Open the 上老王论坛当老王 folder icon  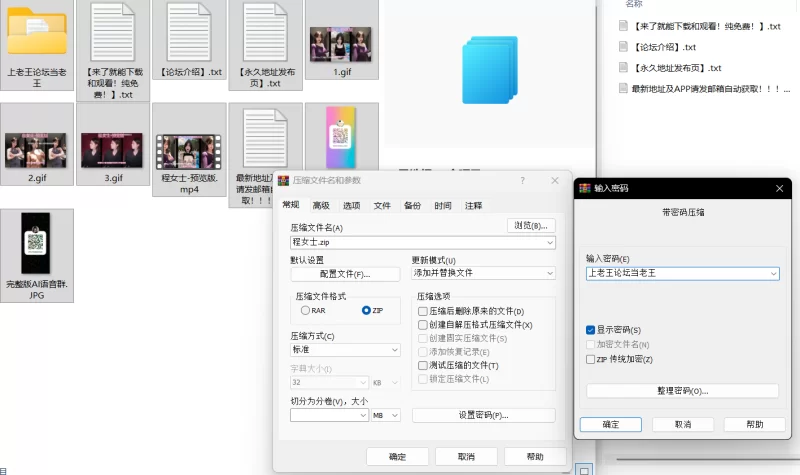tap(37, 32)
